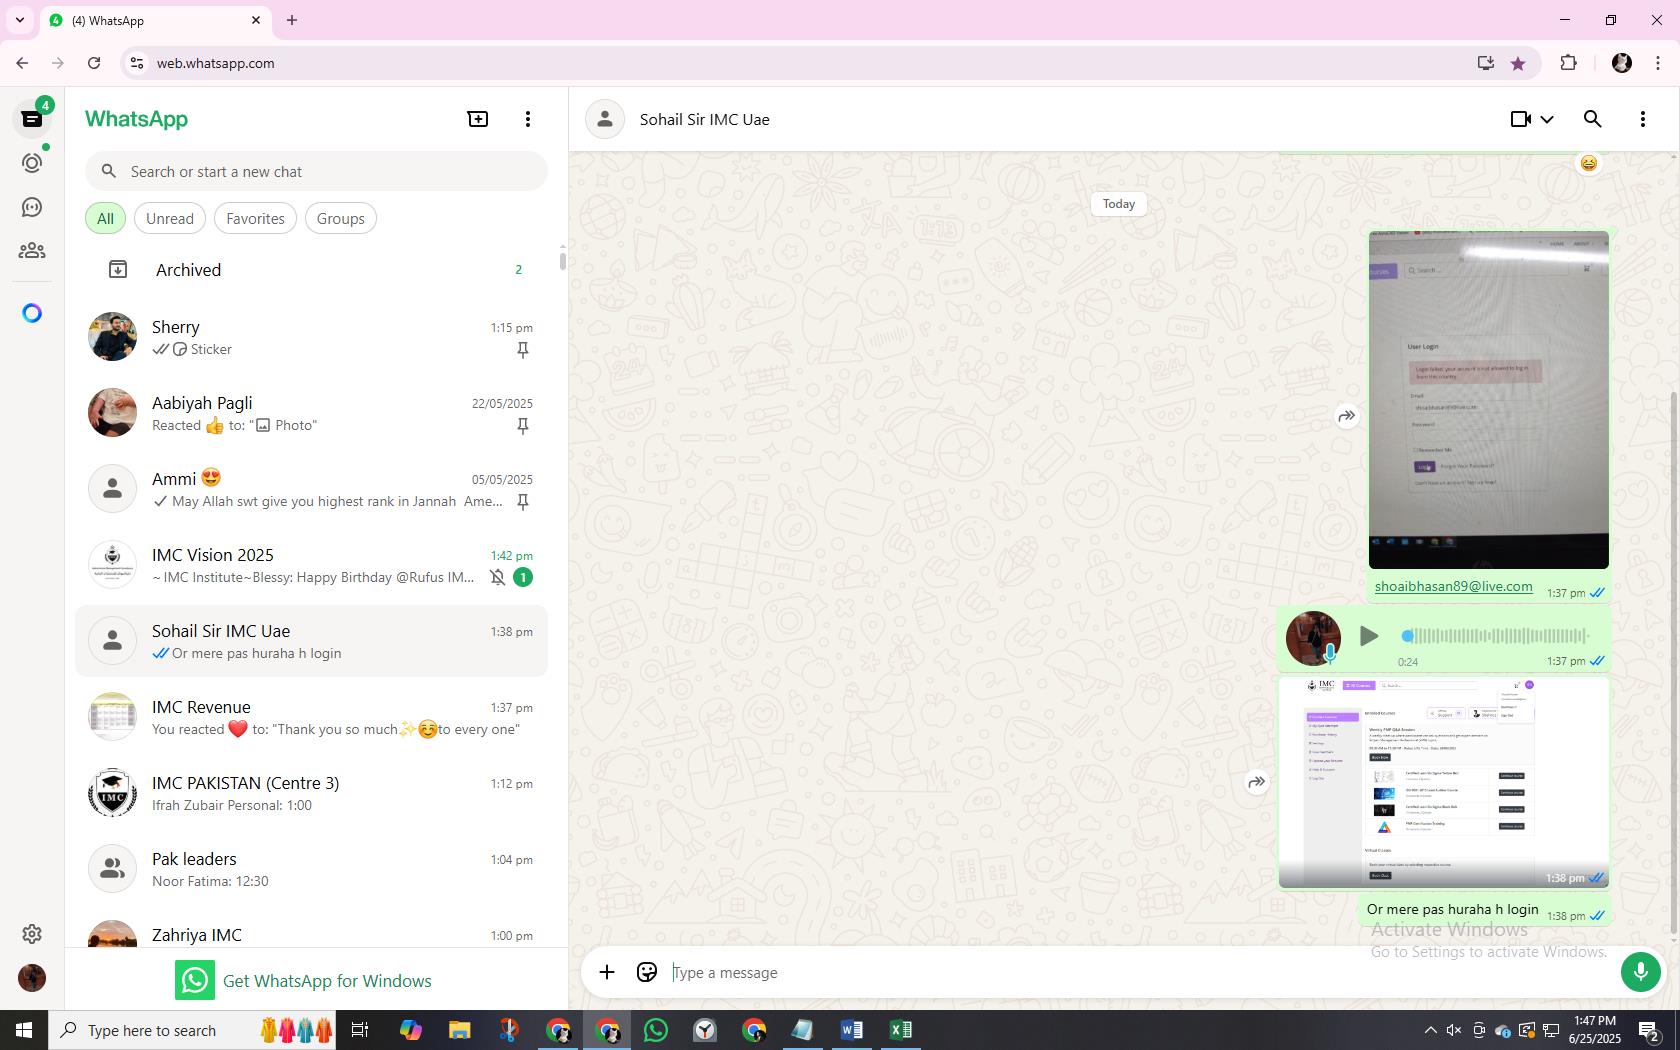Open the Status updates icon
This screenshot has height=1050, width=1680.
tap(32, 163)
